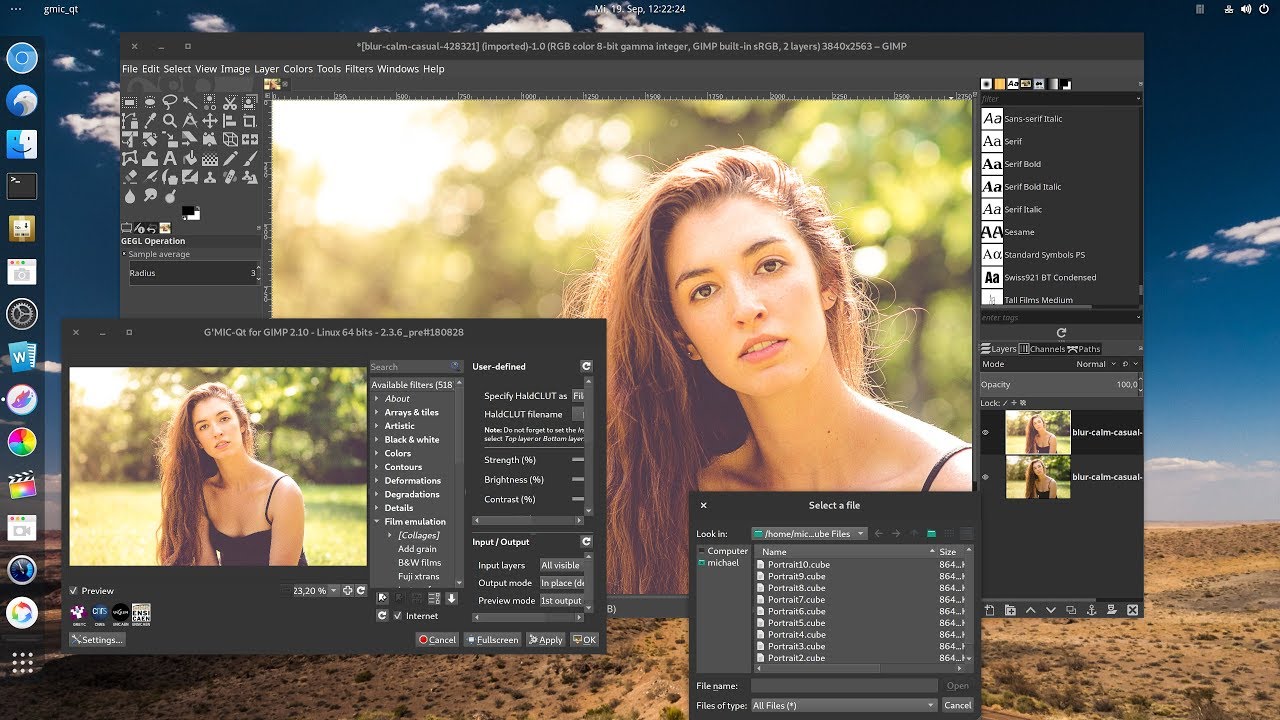Click Cancel in Select a file dialog
Image resolution: width=1280 pixels, height=720 pixels.
[957, 705]
